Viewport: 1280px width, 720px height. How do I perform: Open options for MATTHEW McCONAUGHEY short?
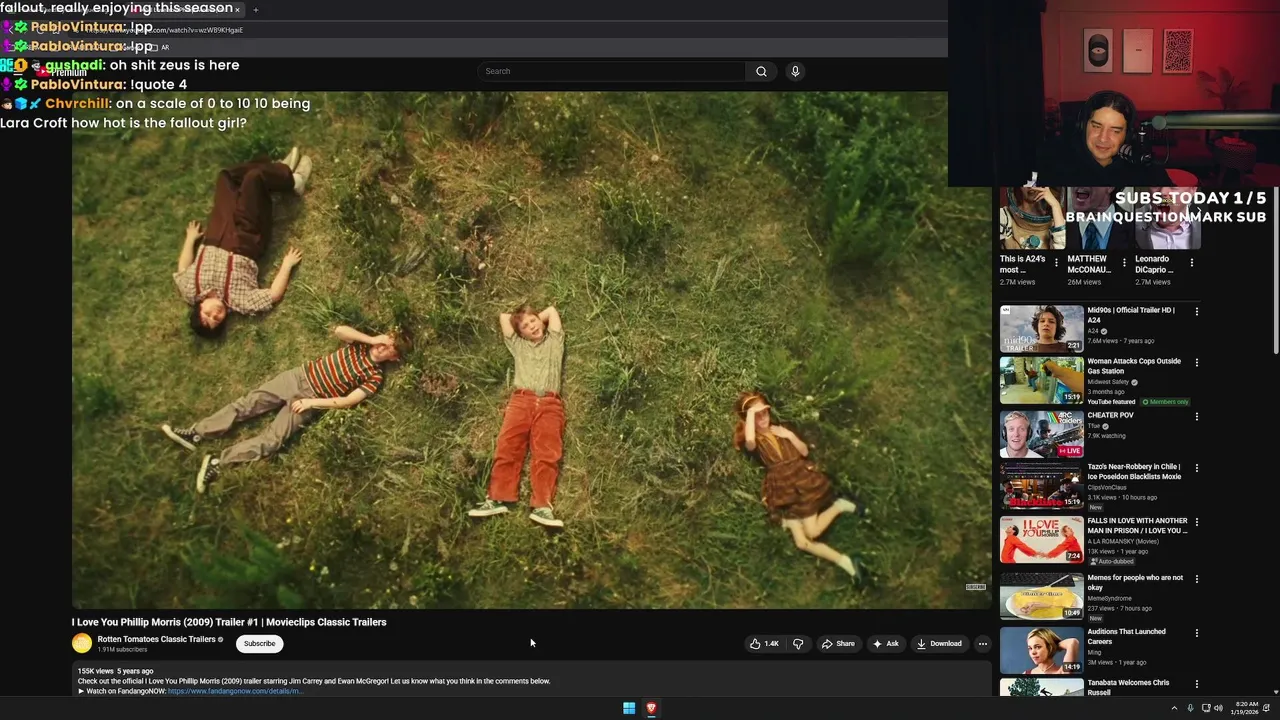(x=1124, y=263)
